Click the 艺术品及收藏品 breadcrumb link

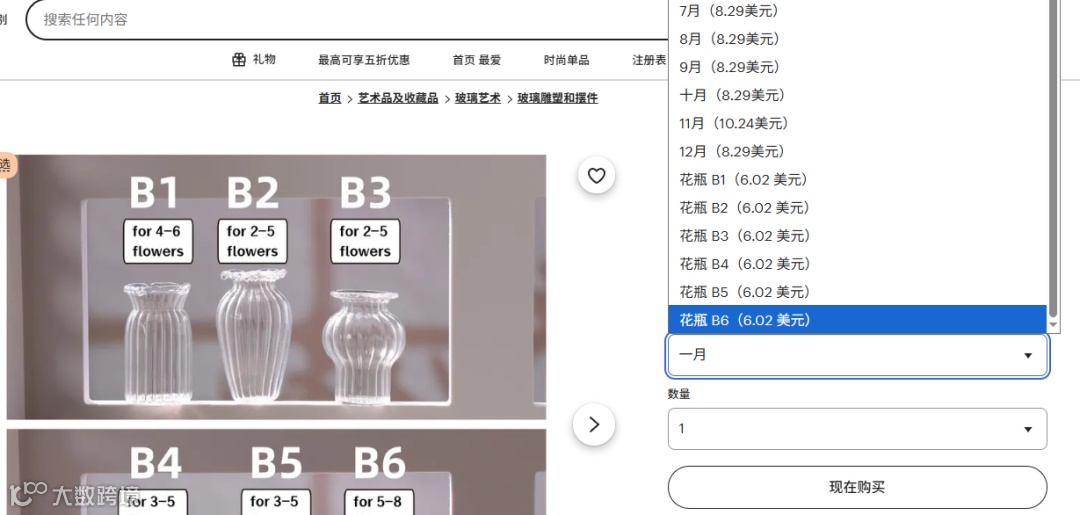(398, 98)
